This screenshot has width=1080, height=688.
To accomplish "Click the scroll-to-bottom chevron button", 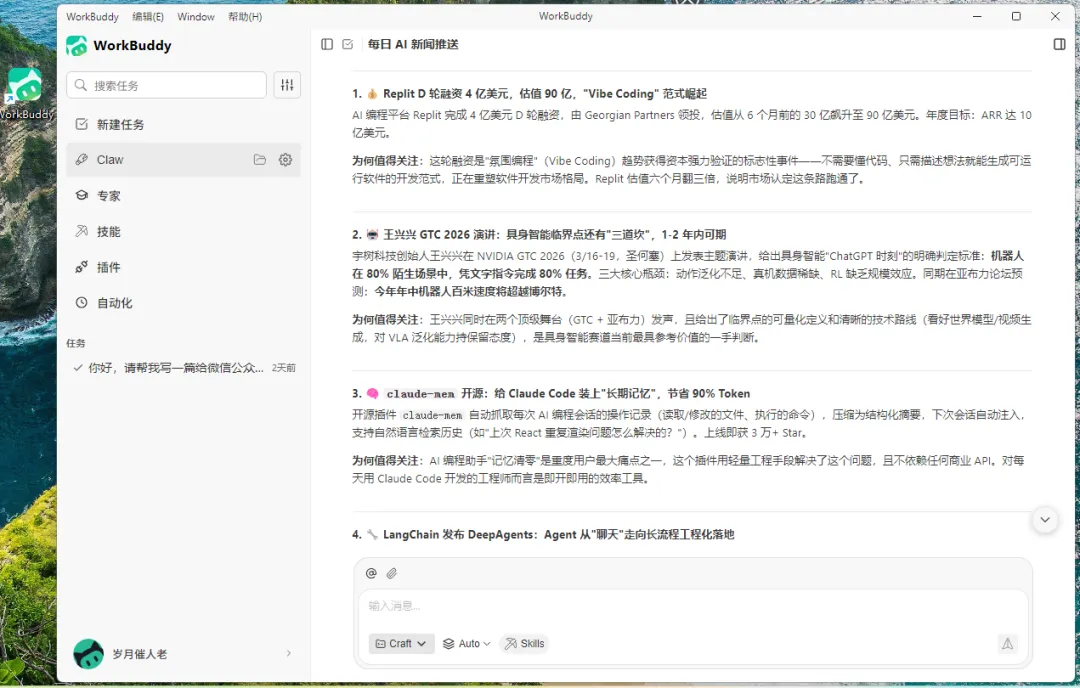I will [1045, 520].
